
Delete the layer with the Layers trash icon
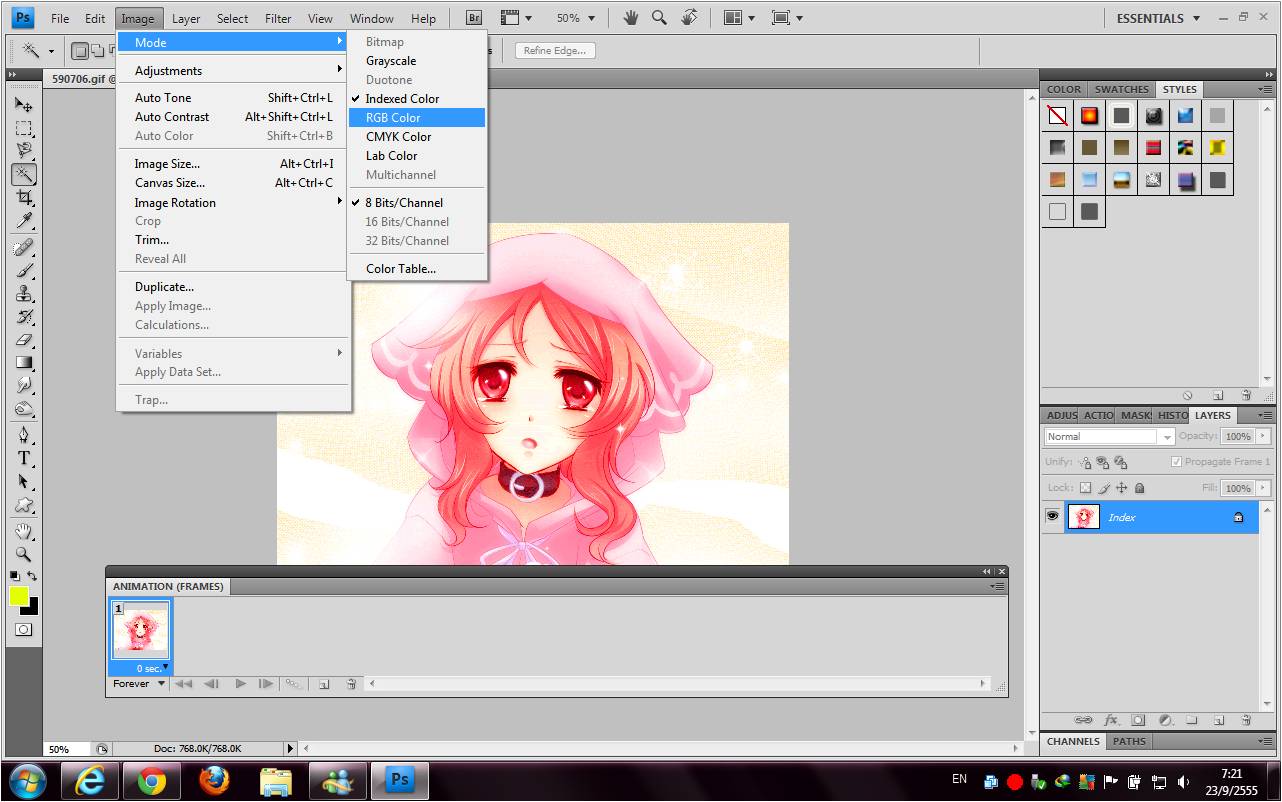pos(1246,720)
